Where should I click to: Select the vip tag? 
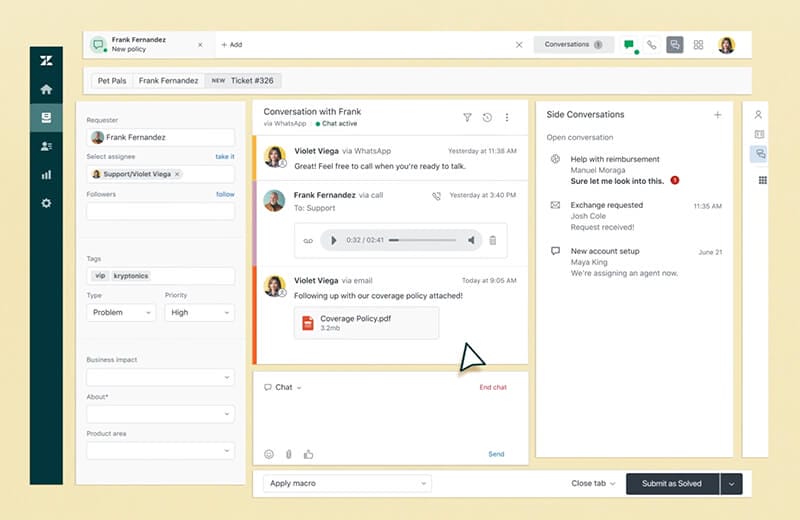point(100,276)
